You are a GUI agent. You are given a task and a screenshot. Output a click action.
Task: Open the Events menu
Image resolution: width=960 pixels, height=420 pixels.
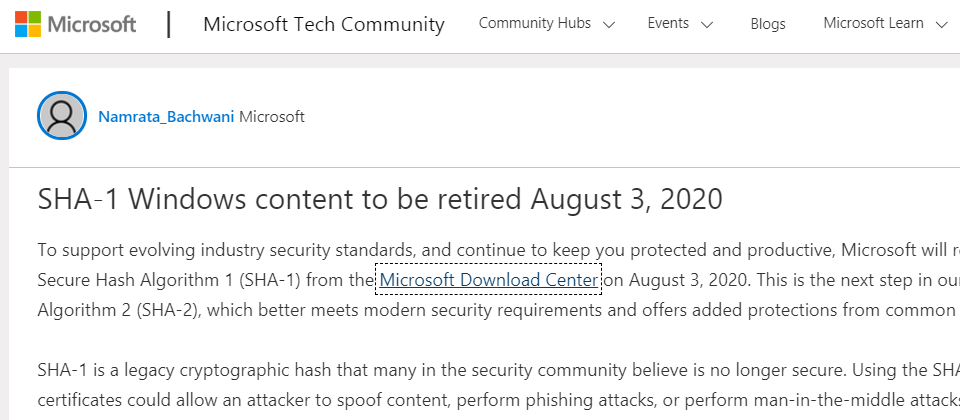pos(668,23)
